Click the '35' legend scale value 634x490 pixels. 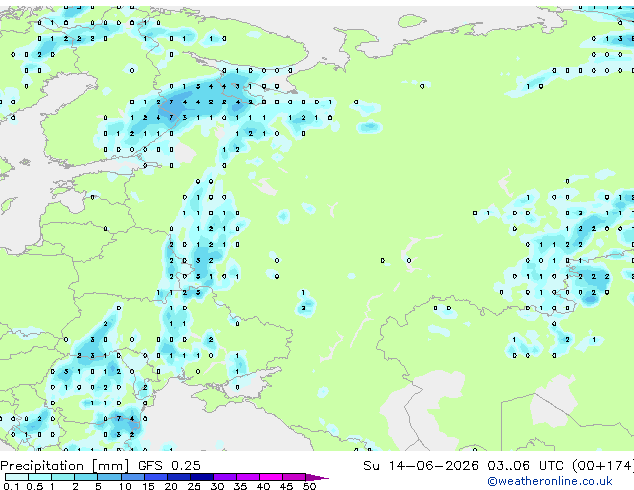click(240, 486)
